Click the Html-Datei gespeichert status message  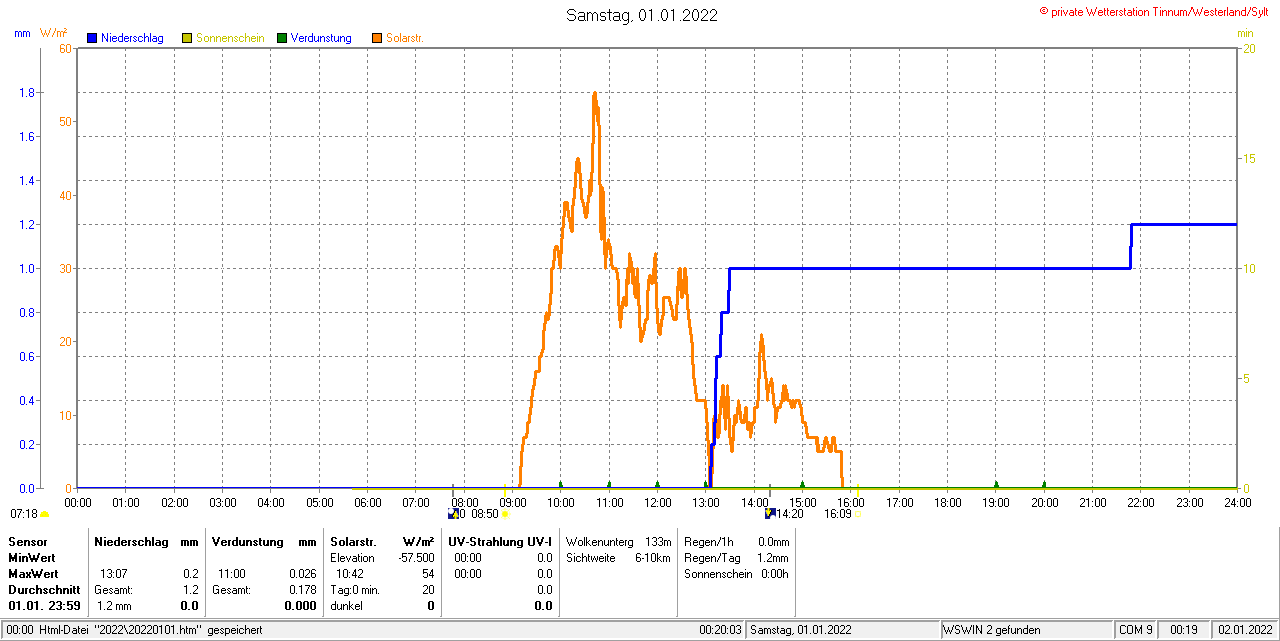pyautogui.click(x=151, y=630)
